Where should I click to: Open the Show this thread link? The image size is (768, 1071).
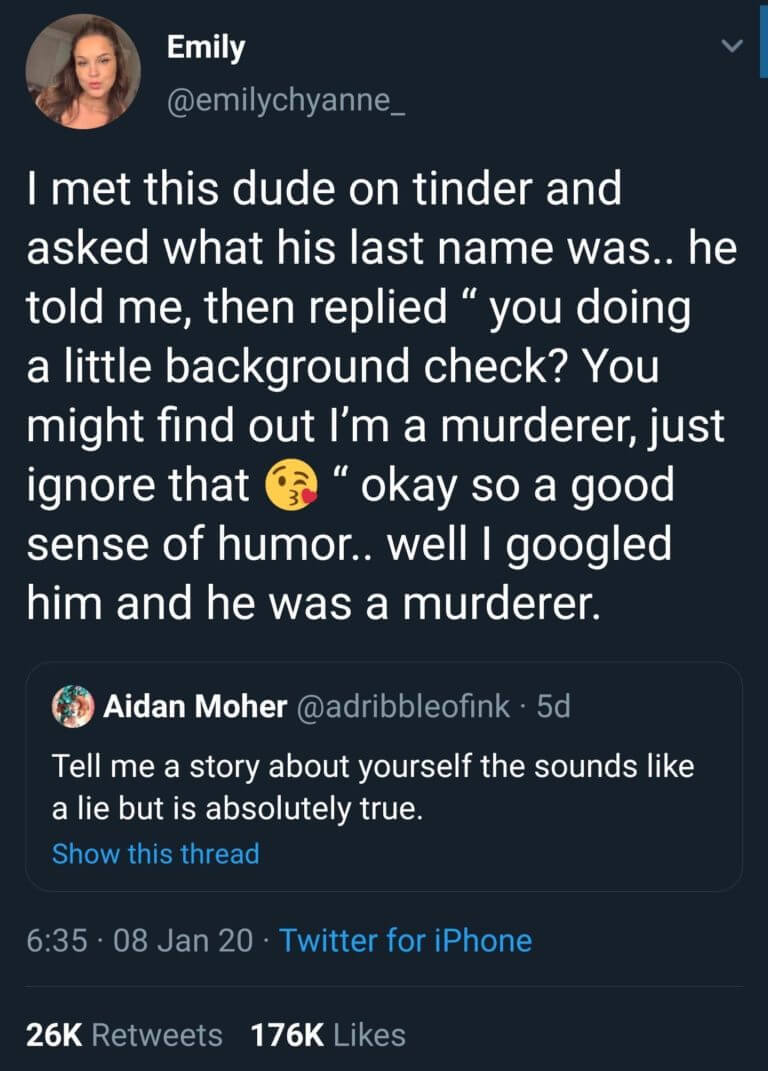tap(156, 854)
